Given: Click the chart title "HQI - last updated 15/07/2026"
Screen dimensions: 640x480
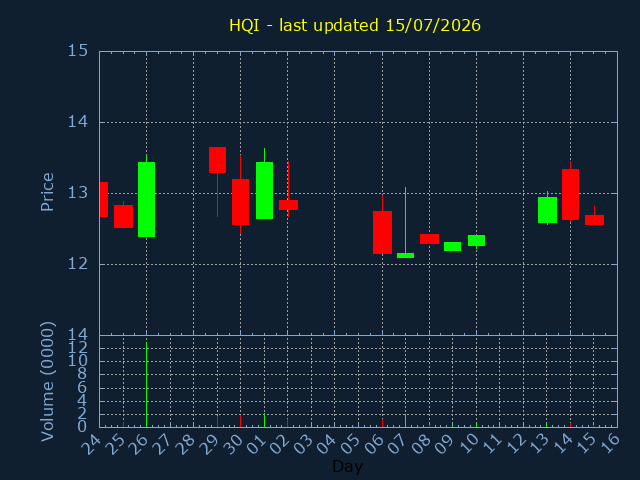Looking at the screenshot, I should (x=355, y=25).
